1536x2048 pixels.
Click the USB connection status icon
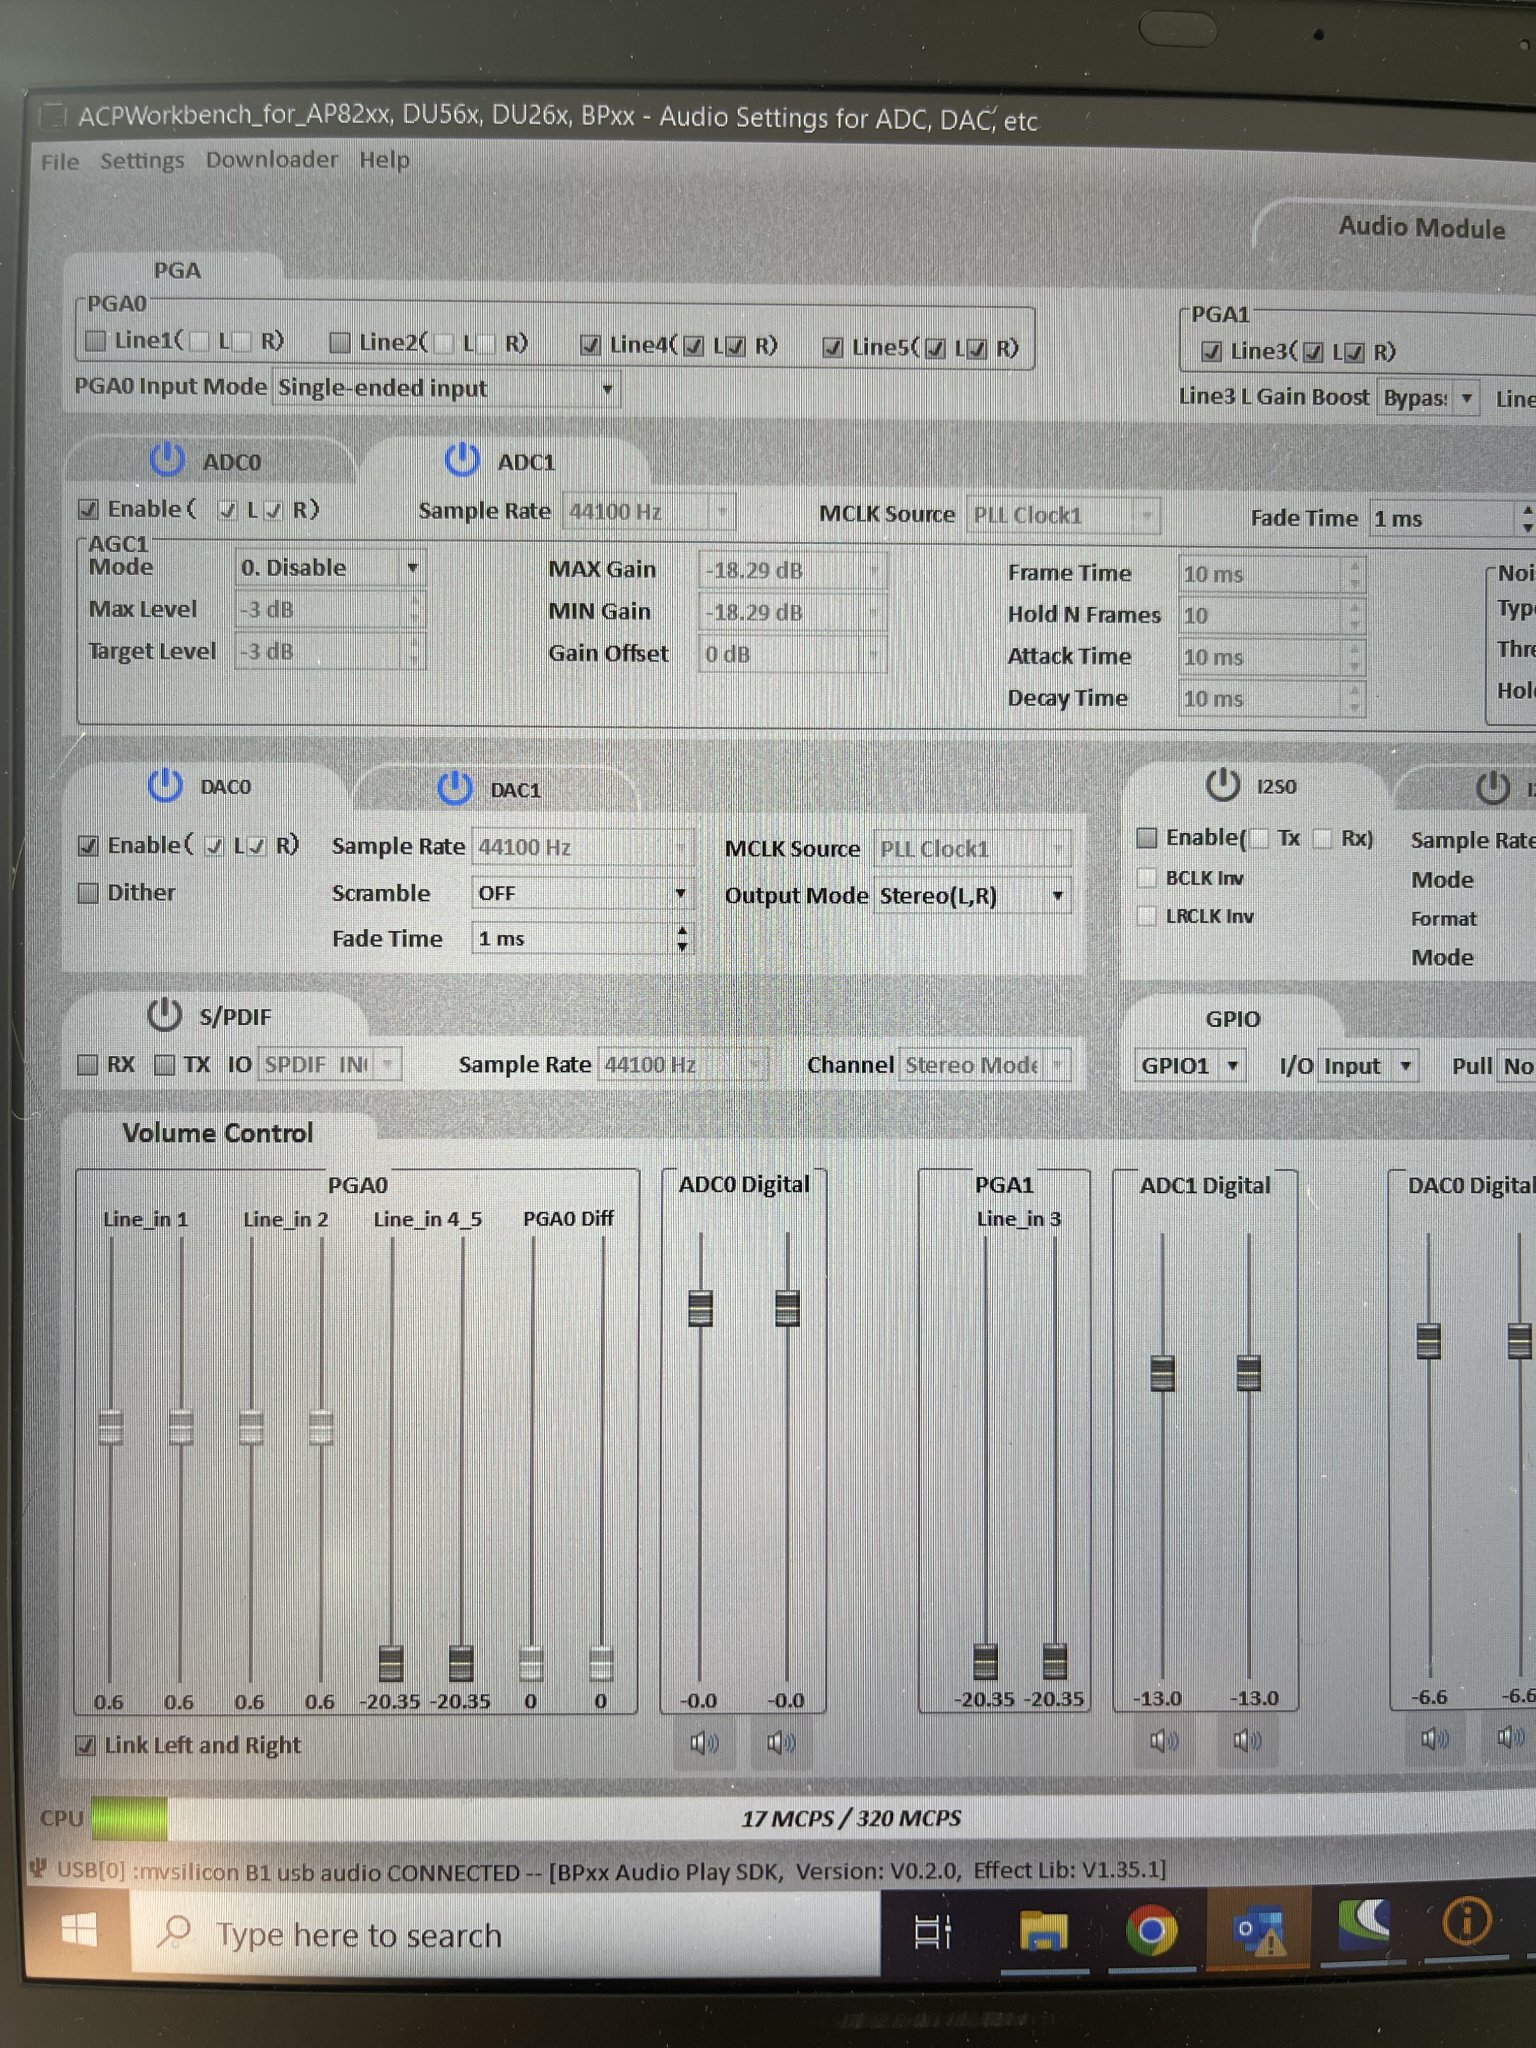click(x=40, y=1868)
